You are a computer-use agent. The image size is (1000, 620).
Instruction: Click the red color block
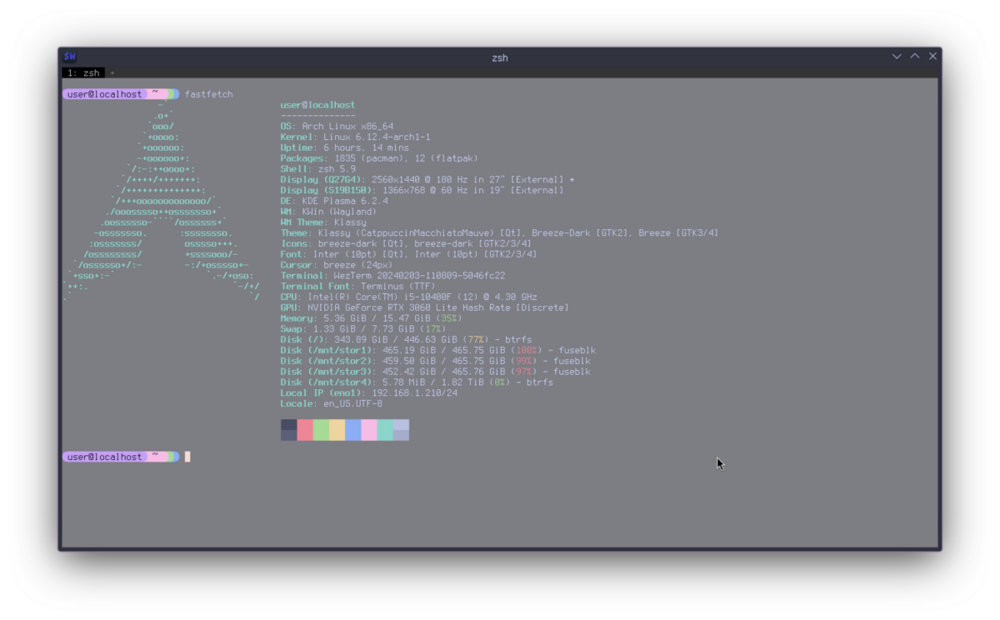click(x=305, y=430)
